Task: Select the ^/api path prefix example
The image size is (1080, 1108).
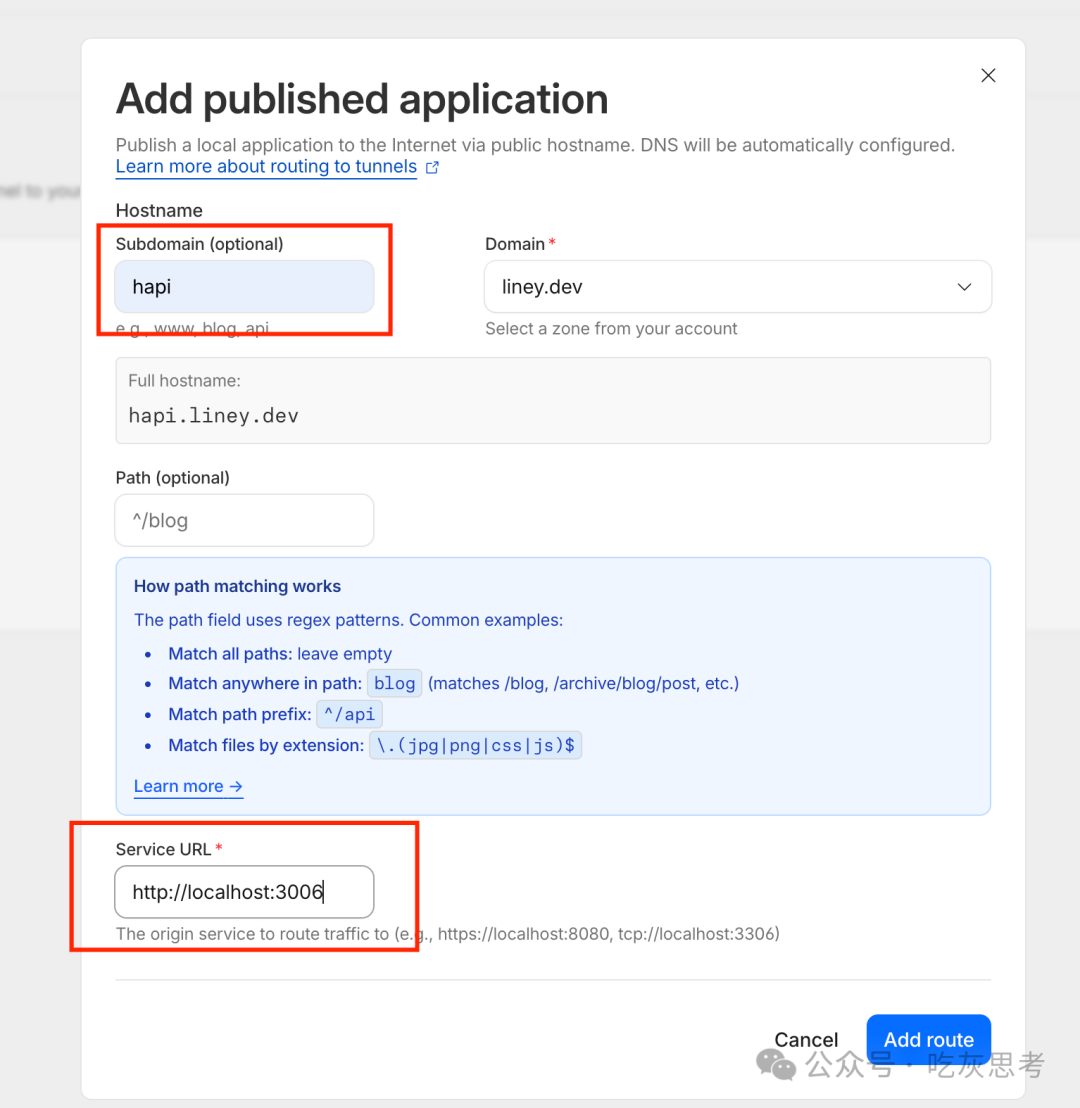Action: 349,714
